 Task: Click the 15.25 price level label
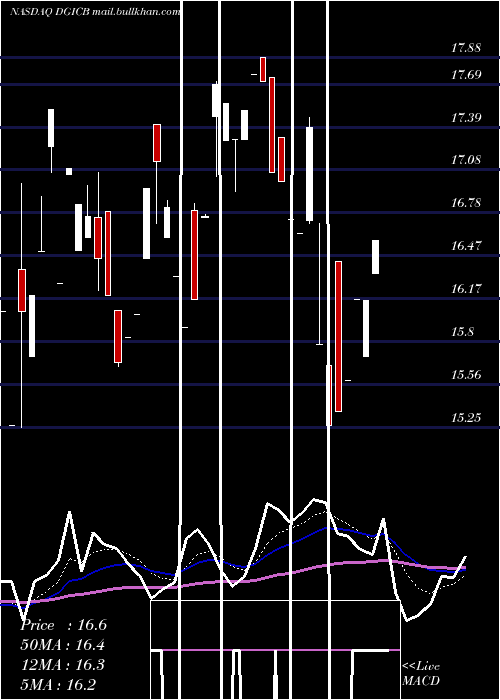pos(466,418)
